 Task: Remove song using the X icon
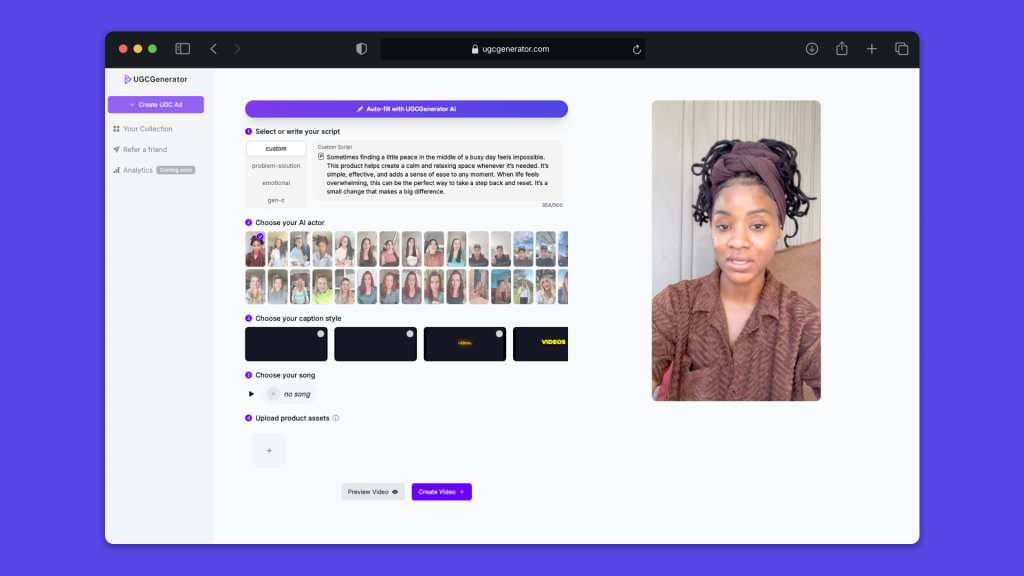(x=273, y=394)
